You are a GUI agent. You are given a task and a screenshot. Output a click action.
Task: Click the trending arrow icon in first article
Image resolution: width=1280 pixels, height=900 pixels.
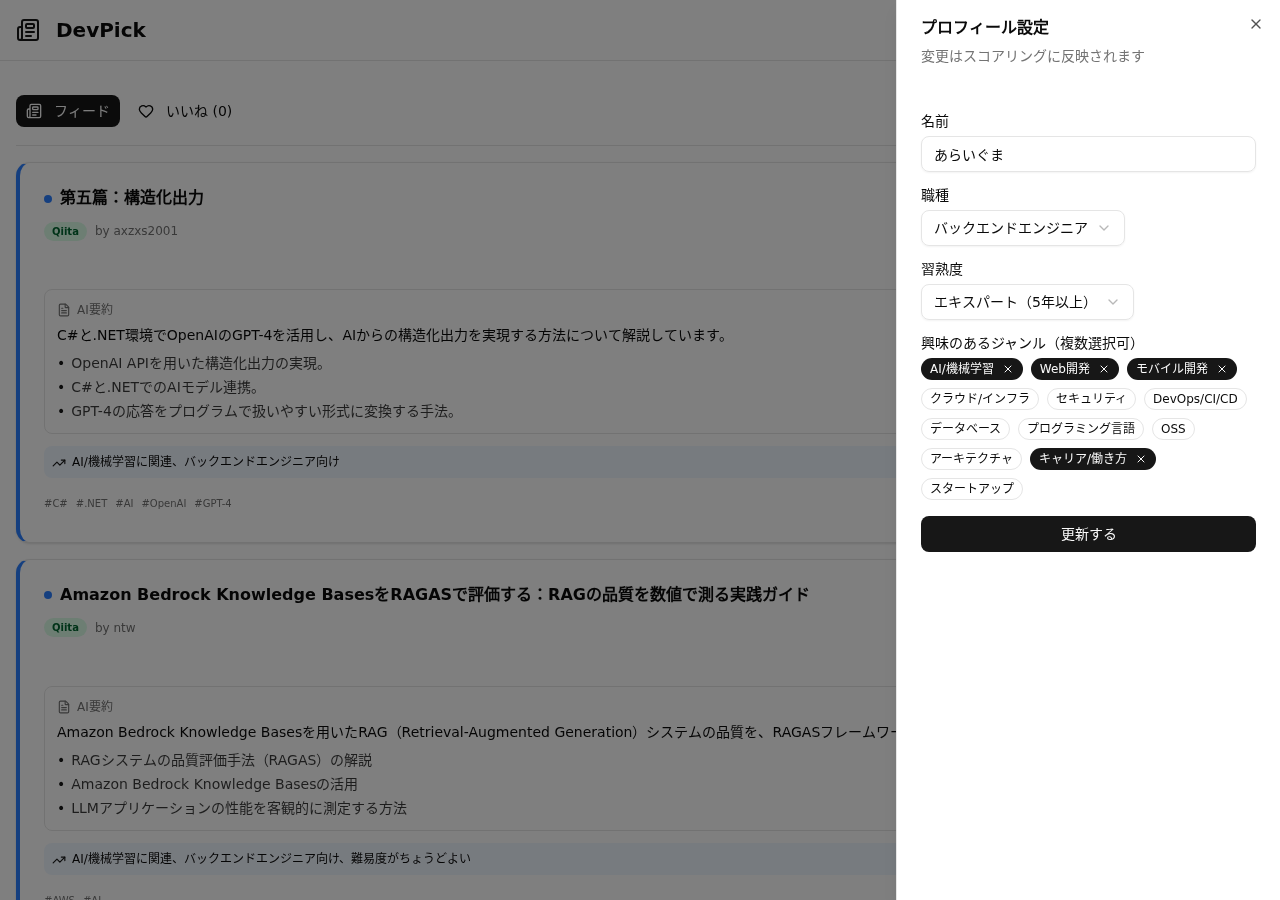[59, 462]
